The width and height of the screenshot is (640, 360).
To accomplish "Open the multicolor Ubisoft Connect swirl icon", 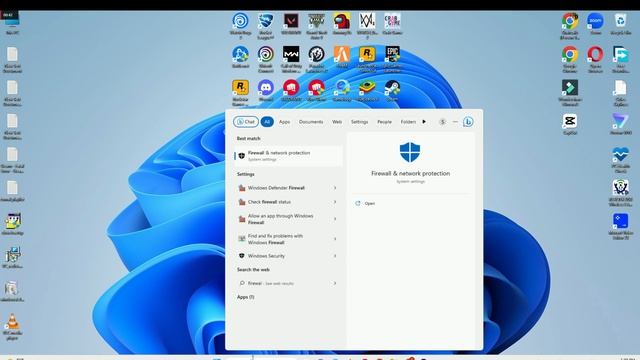I will (266, 54).
